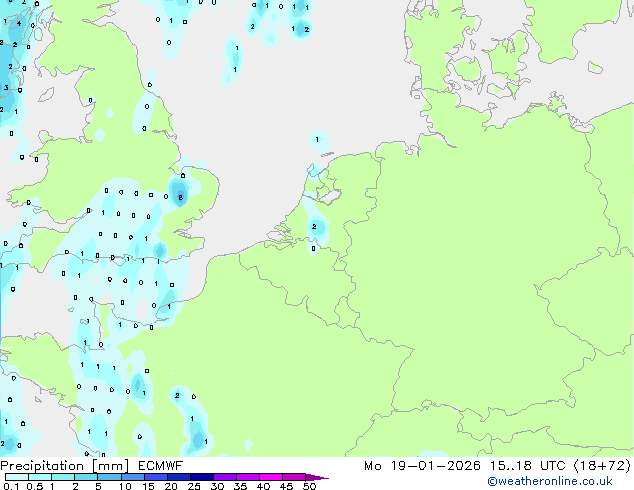Click the '[mm]' unit label
This screenshot has width=634, height=490.
111,466
